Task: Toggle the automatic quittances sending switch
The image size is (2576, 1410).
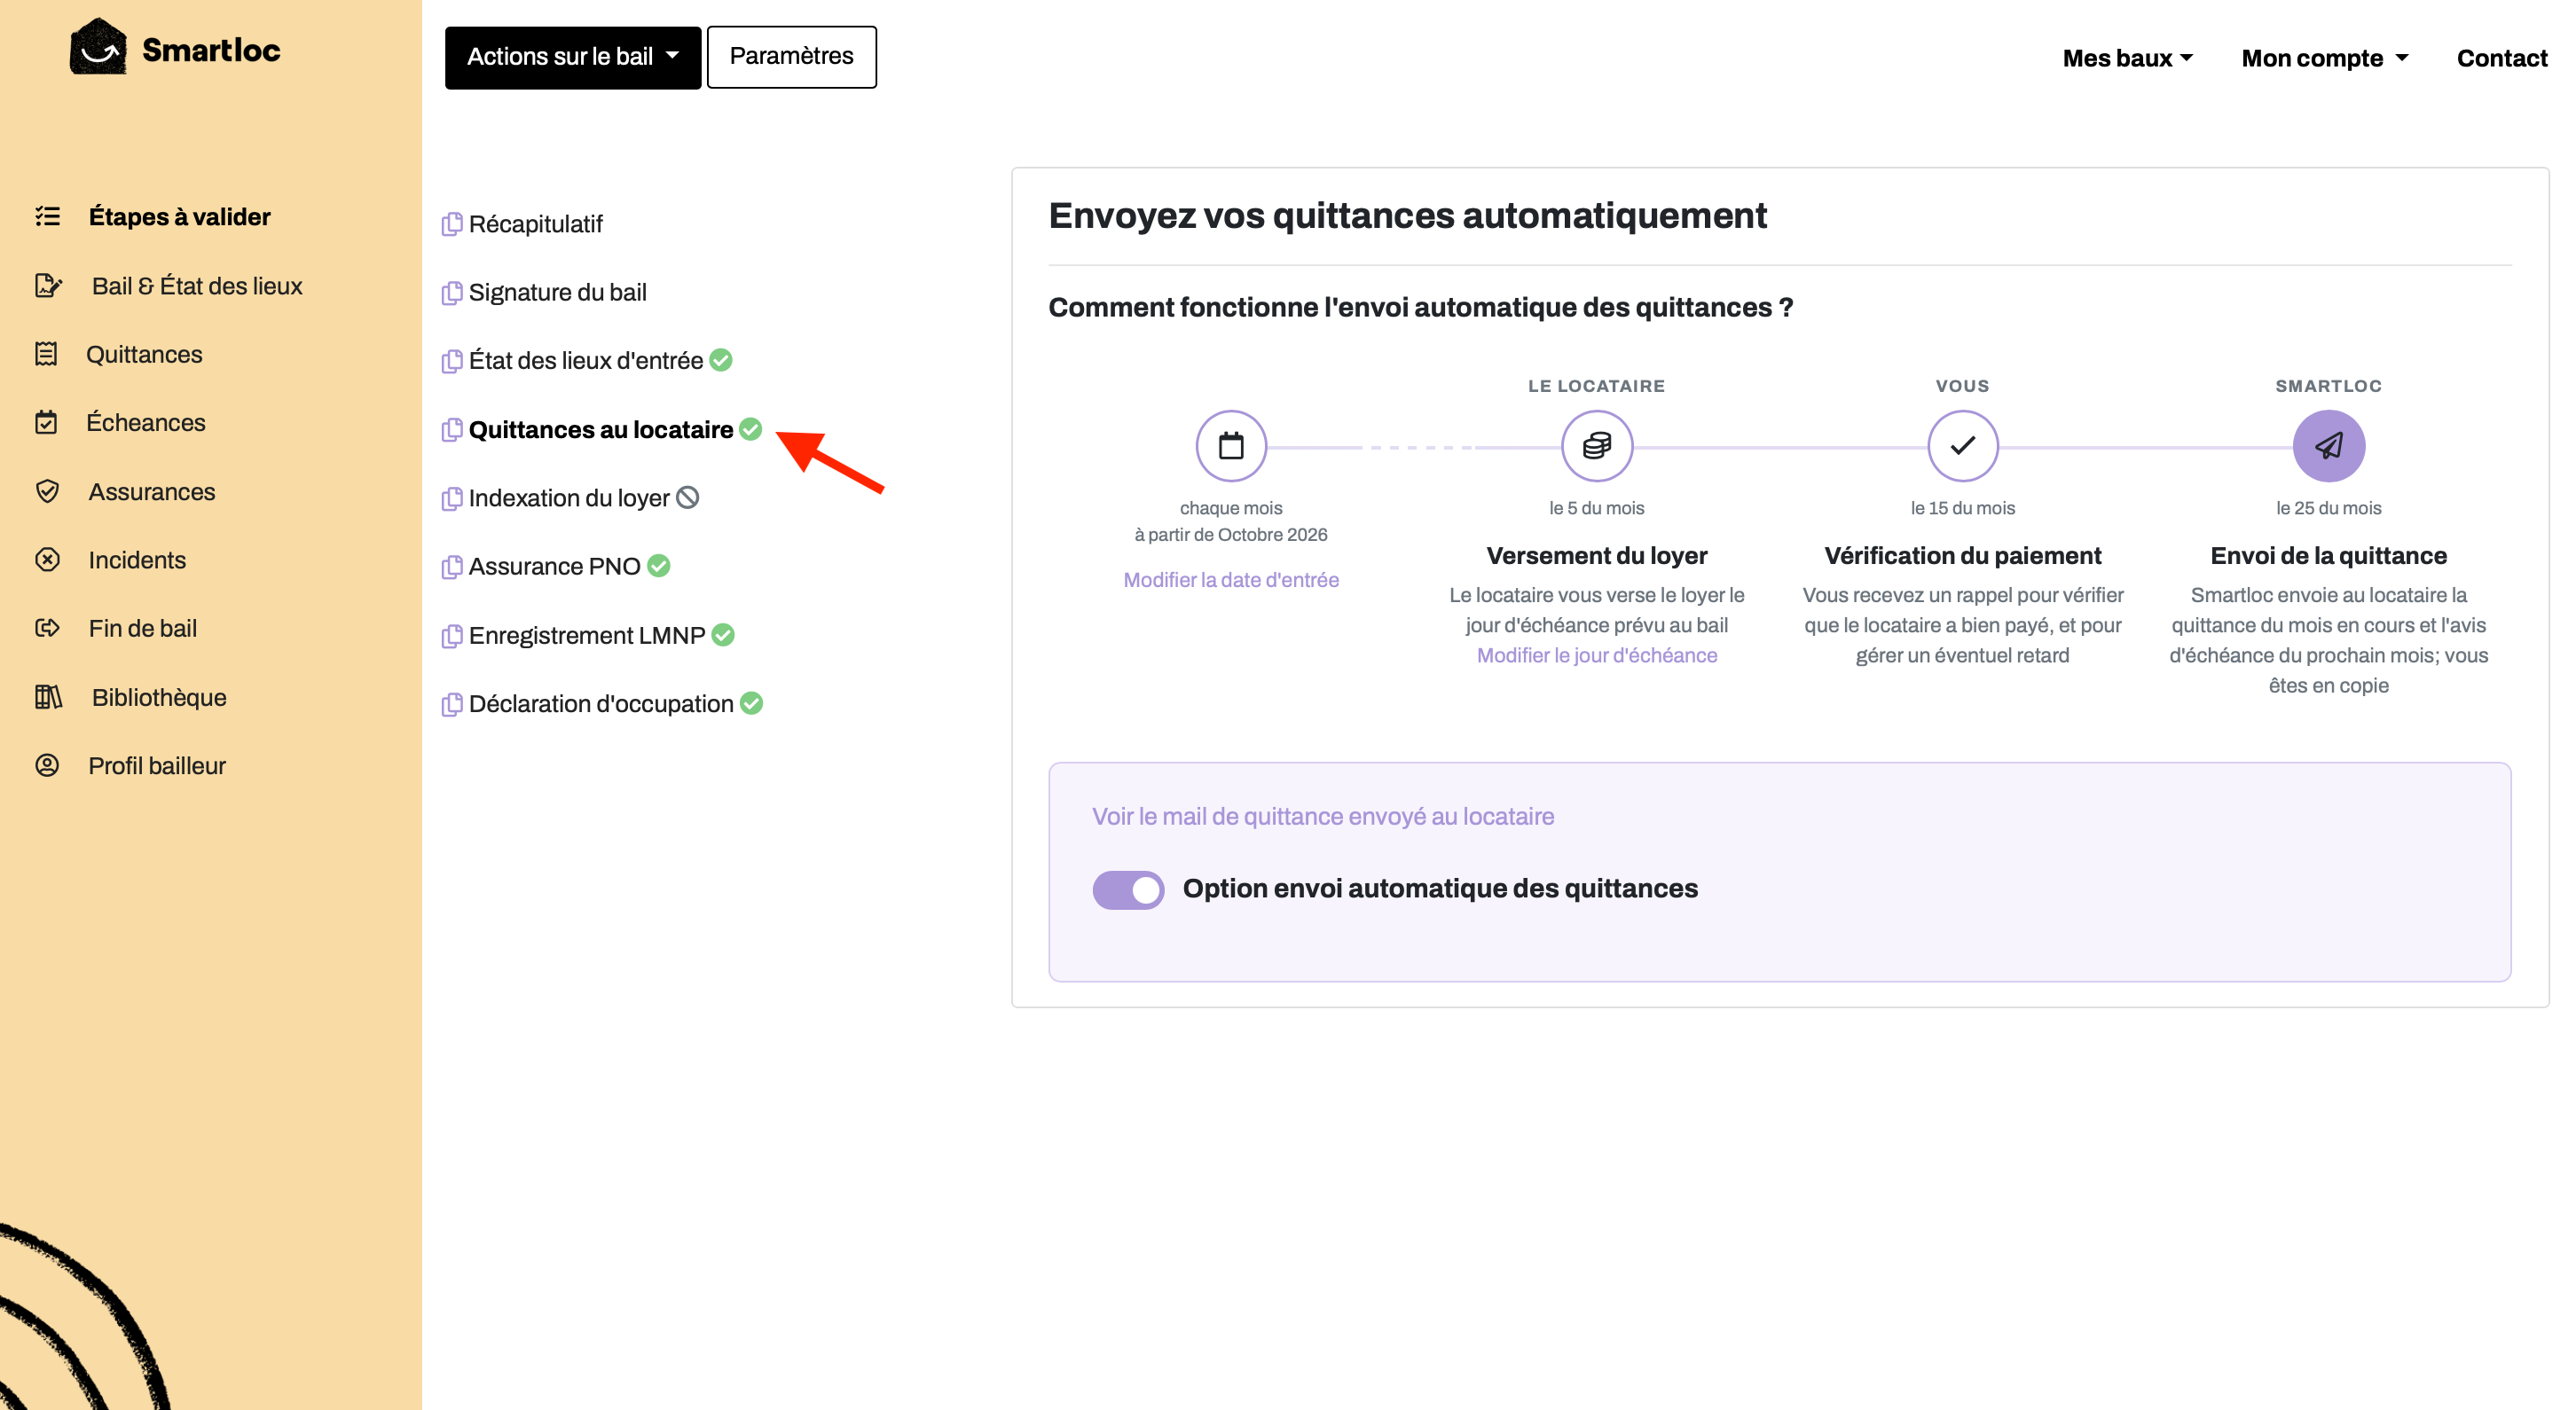Action: [1128, 889]
